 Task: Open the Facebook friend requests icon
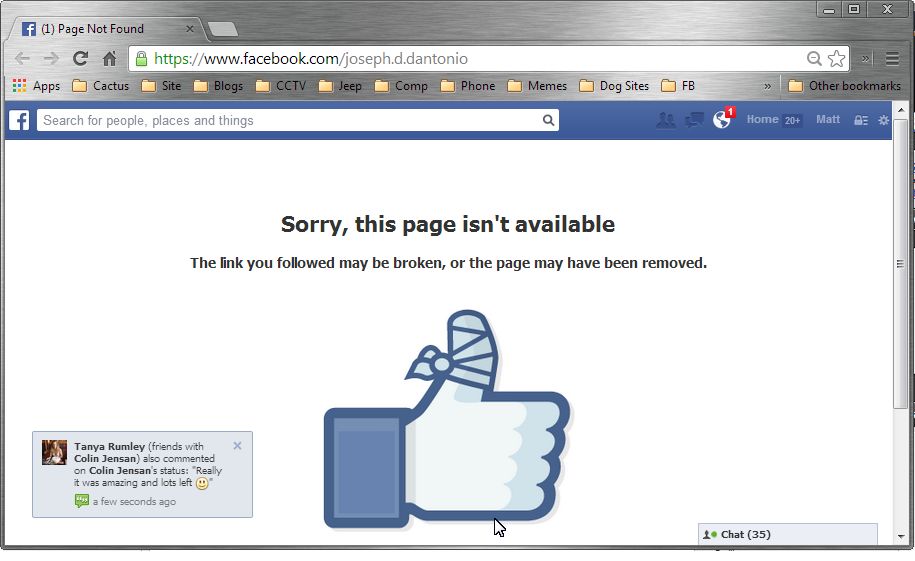tap(665, 120)
